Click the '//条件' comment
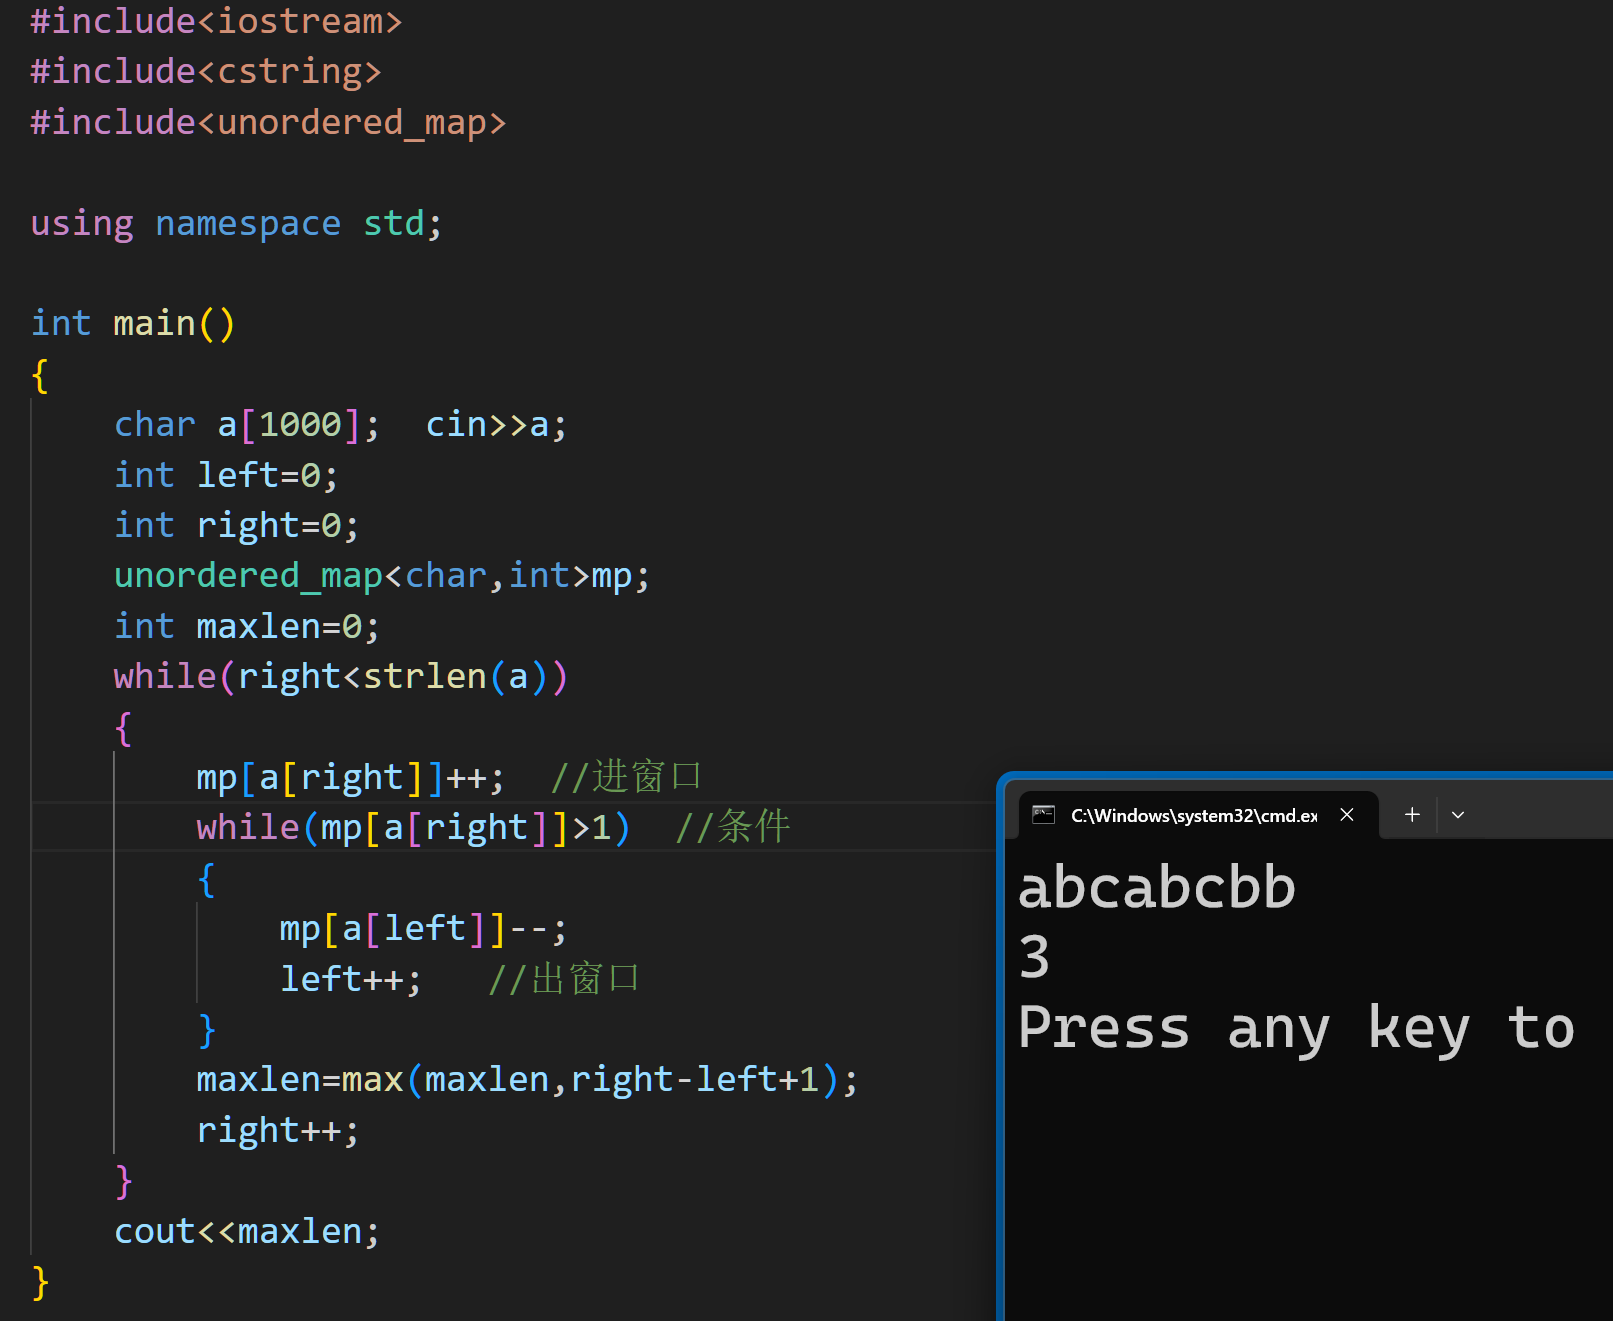This screenshot has height=1321, width=1613. pos(733,827)
